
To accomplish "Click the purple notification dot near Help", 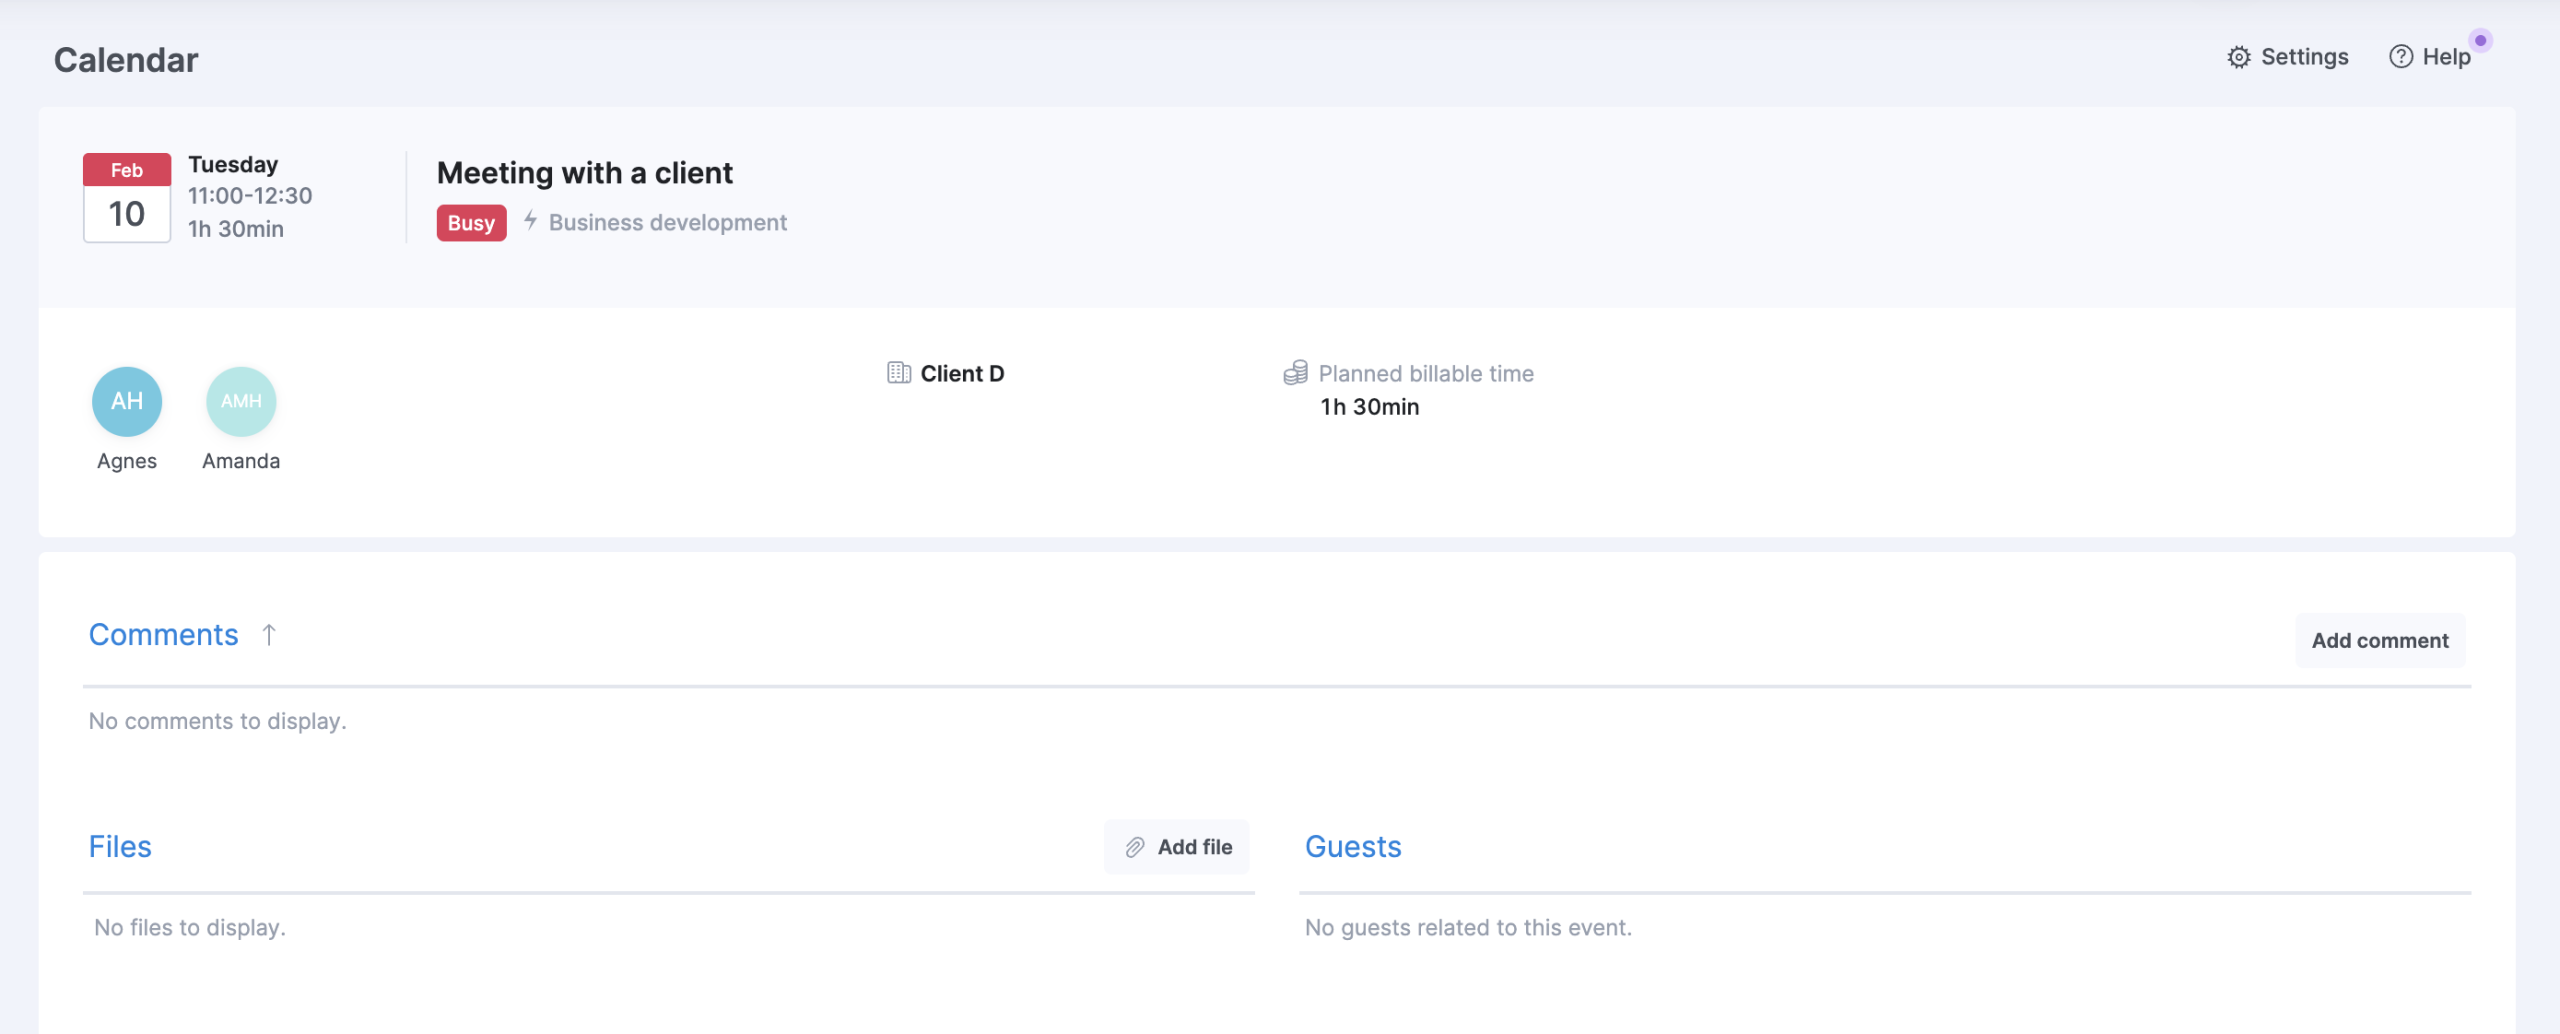I will [2480, 41].
